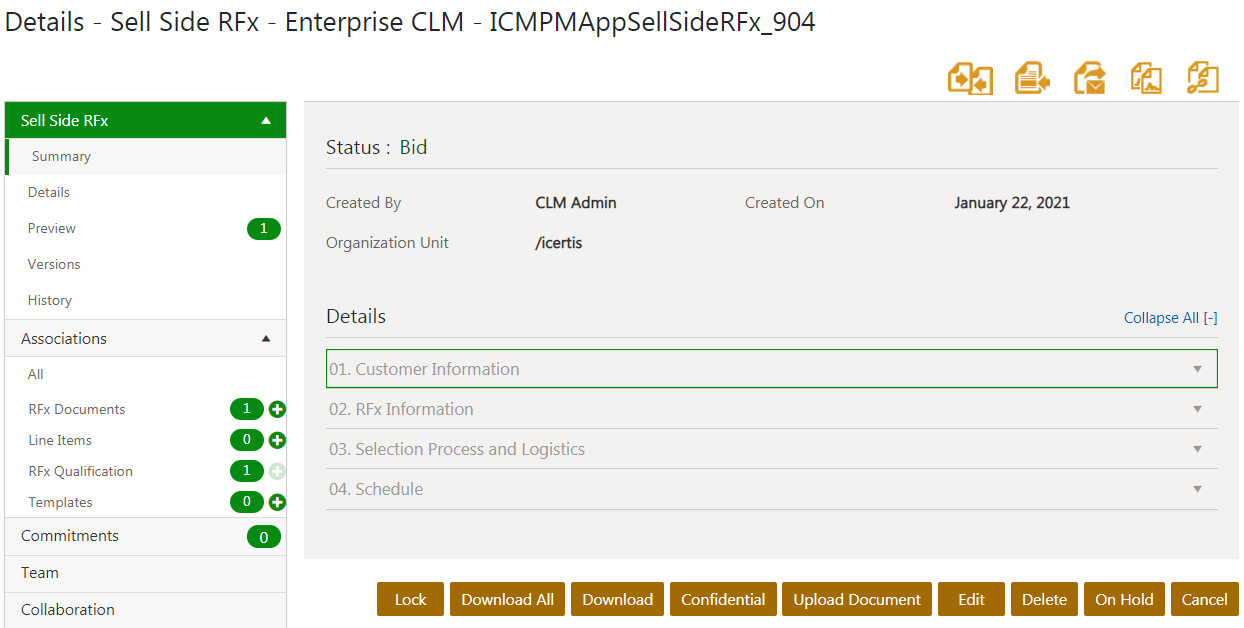
Task: Open the Versions sidebar item
Action: 54,264
